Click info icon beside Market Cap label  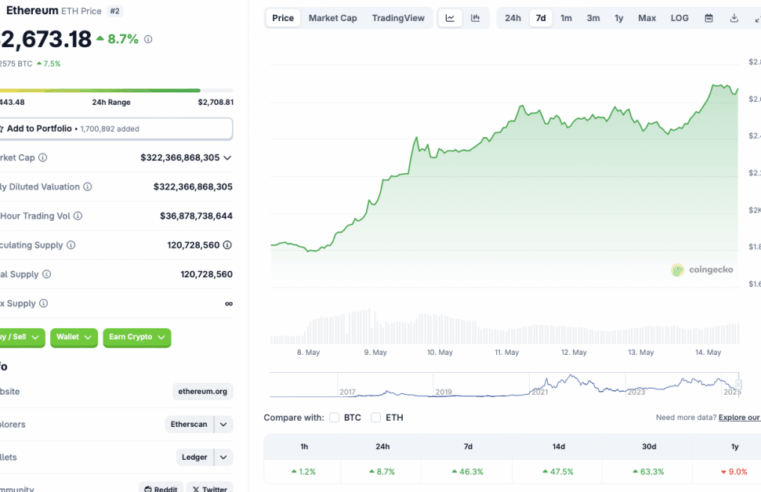click(43, 157)
